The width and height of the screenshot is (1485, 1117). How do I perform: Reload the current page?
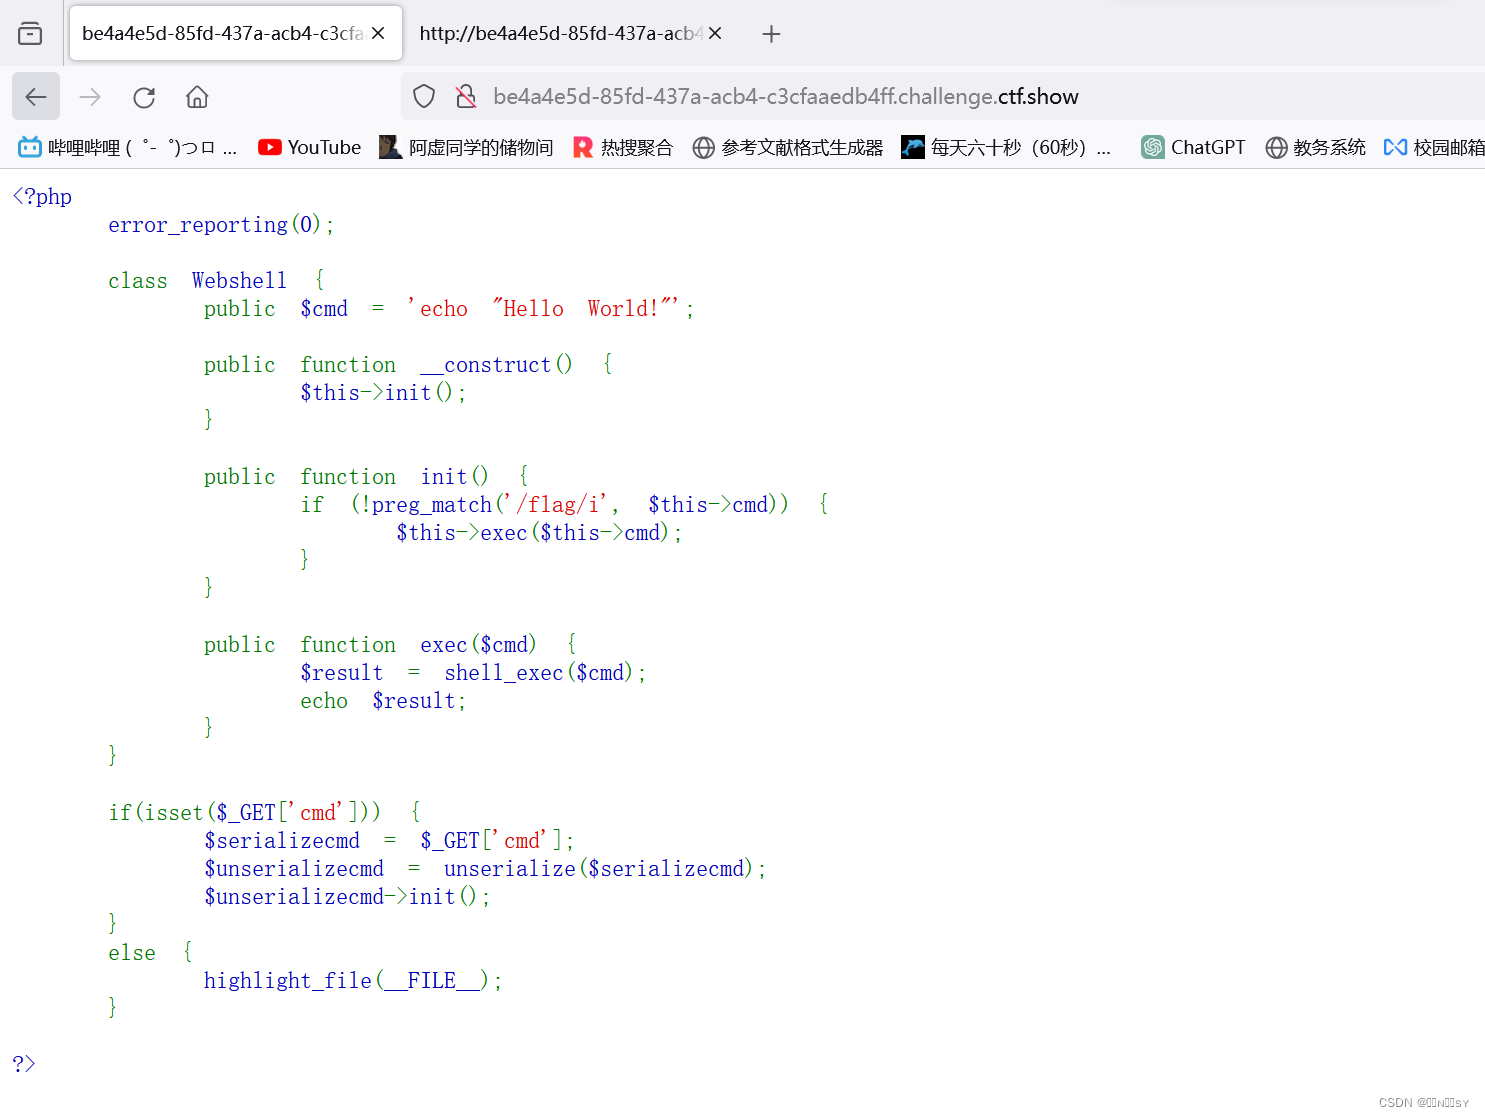click(x=143, y=96)
